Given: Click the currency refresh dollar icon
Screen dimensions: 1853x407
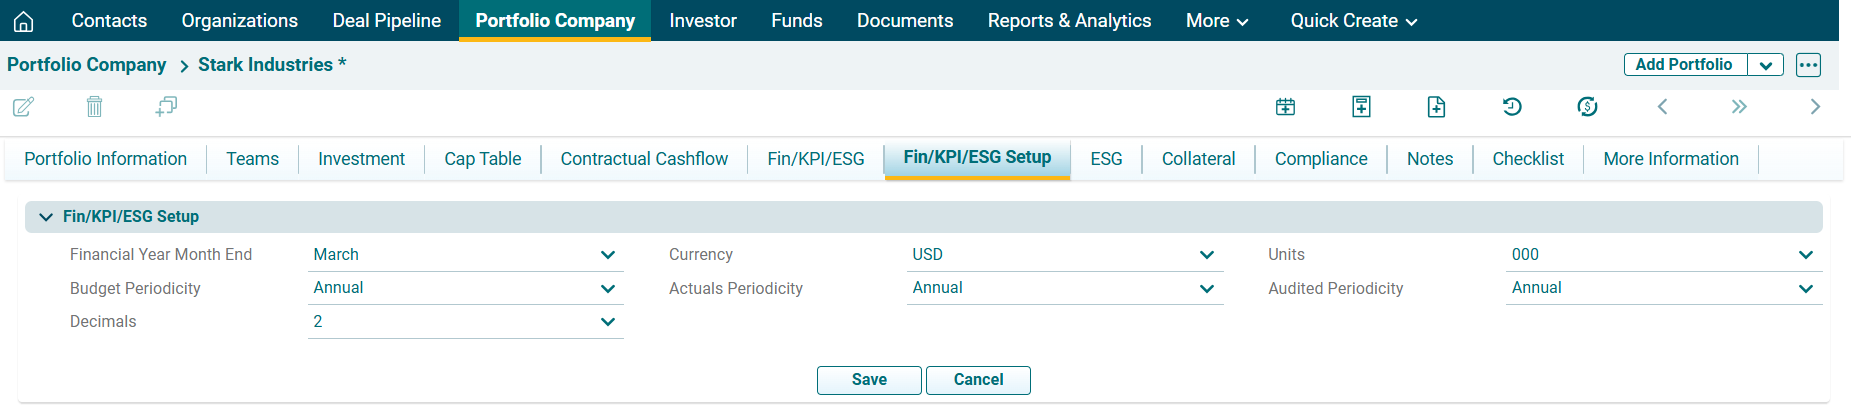Looking at the screenshot, I should coord(1587,107).
